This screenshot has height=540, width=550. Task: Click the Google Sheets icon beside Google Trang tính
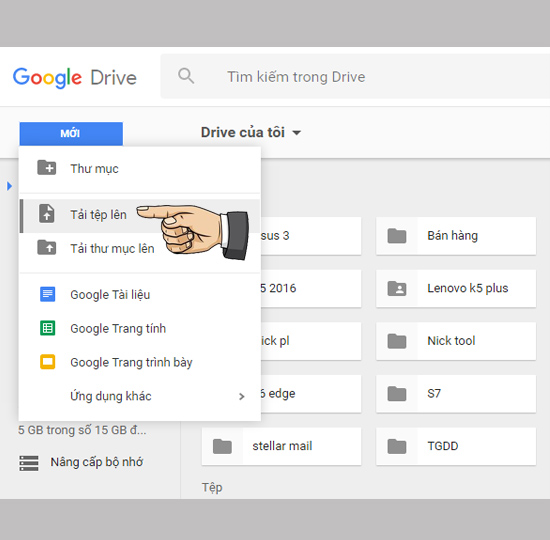(x=47, y=328)
